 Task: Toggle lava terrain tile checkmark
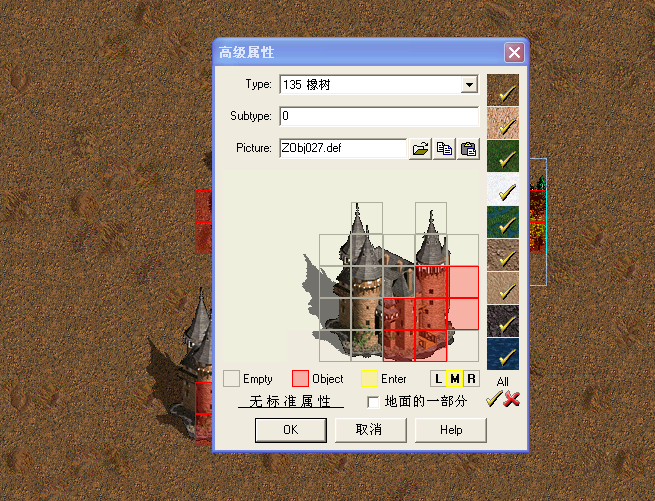[x=503, y=321]
